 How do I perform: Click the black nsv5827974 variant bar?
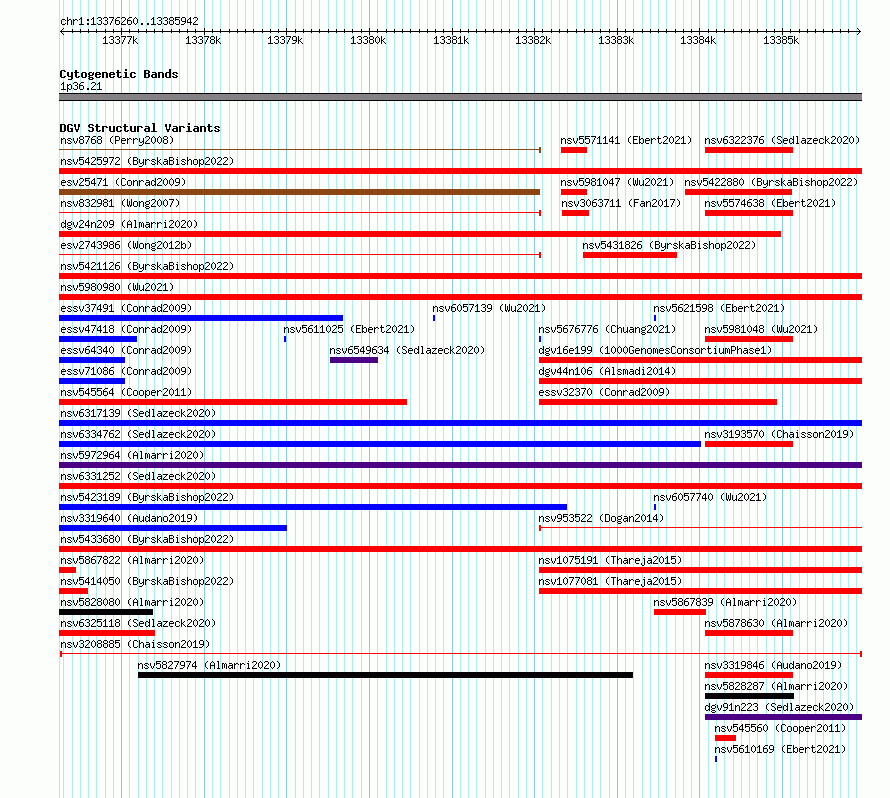click(x=385, y=675)
